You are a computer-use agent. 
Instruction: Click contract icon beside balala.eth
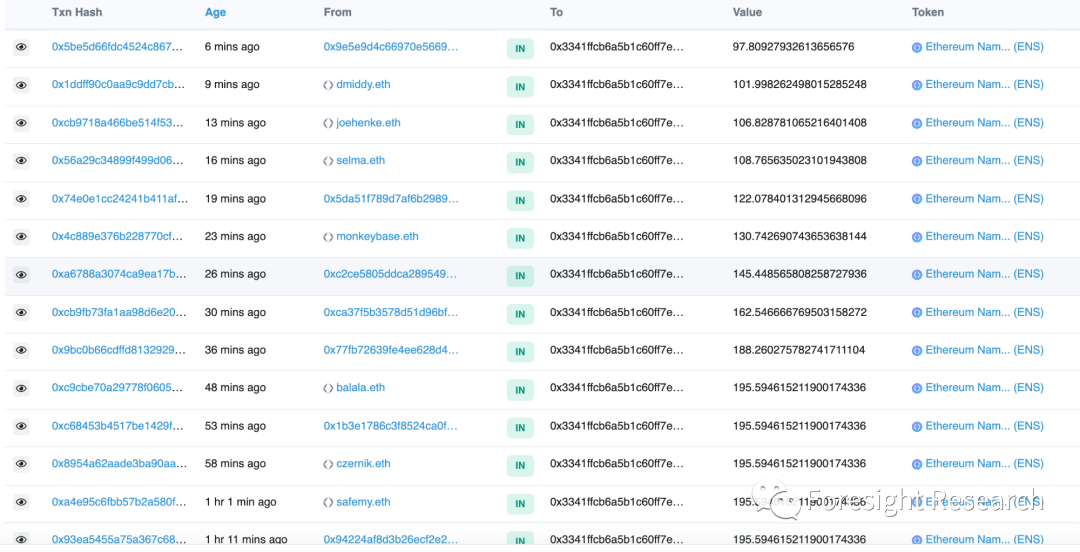pyautogui.click(x=329, y=388)
